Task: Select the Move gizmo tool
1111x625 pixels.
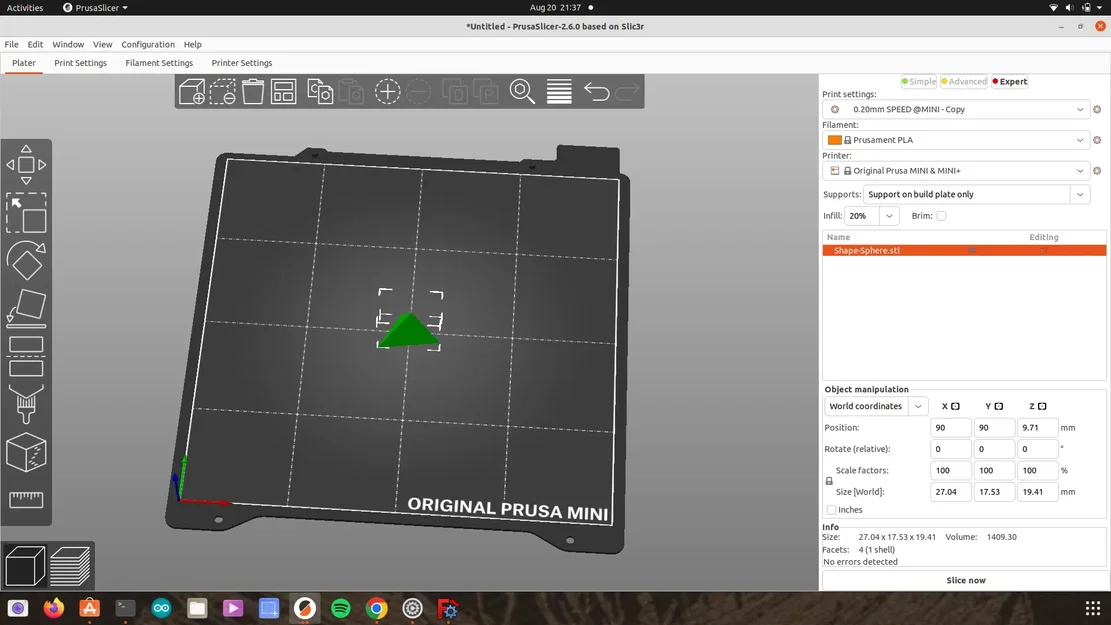Action: (26, 165)
